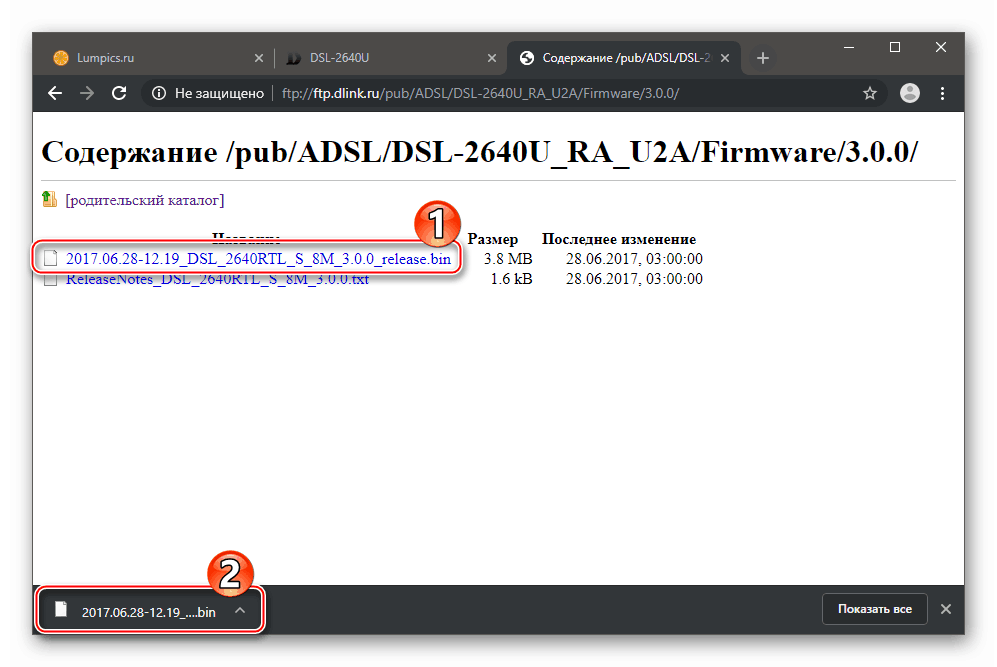The image size is (997, 667).
Task: Open the parent directory folder icon
Action: (50, 200)
